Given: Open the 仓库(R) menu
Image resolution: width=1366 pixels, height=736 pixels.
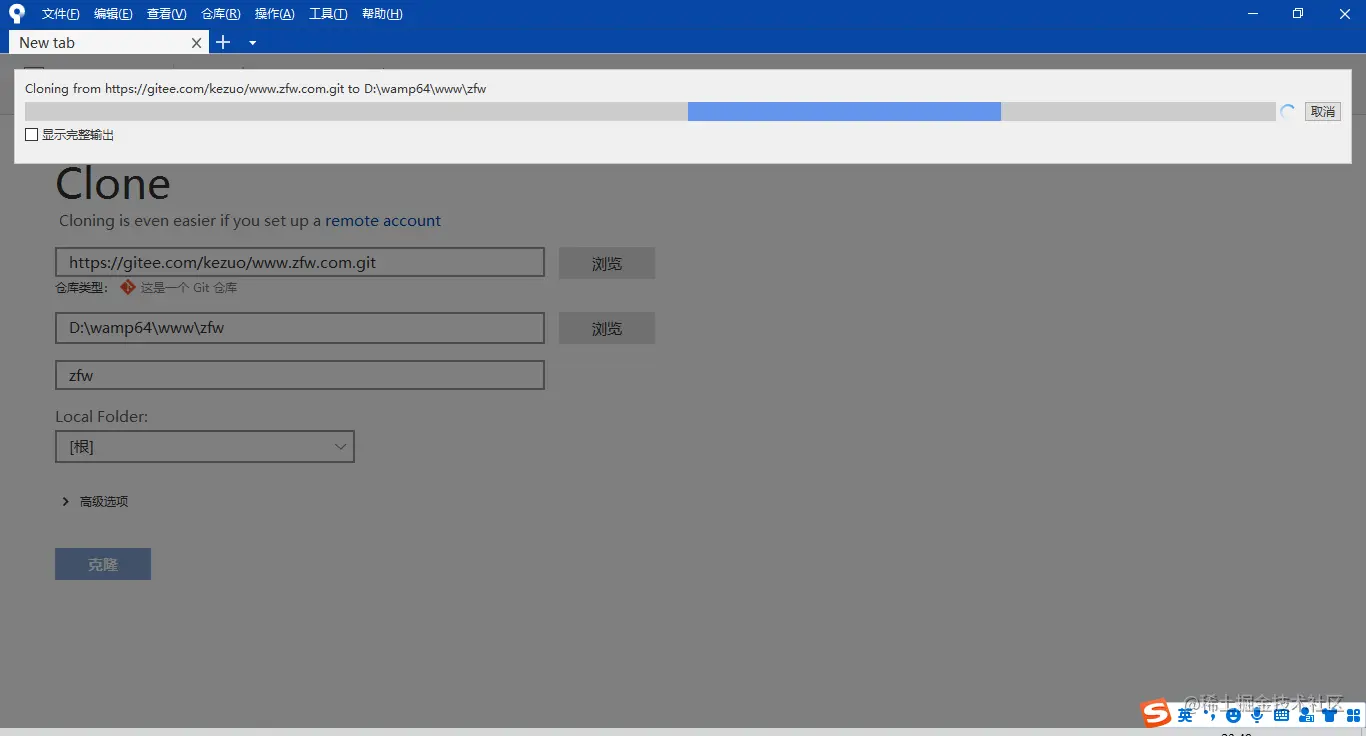Looking at the screenshot, I should pyautogui.click(x=220, y=14).
